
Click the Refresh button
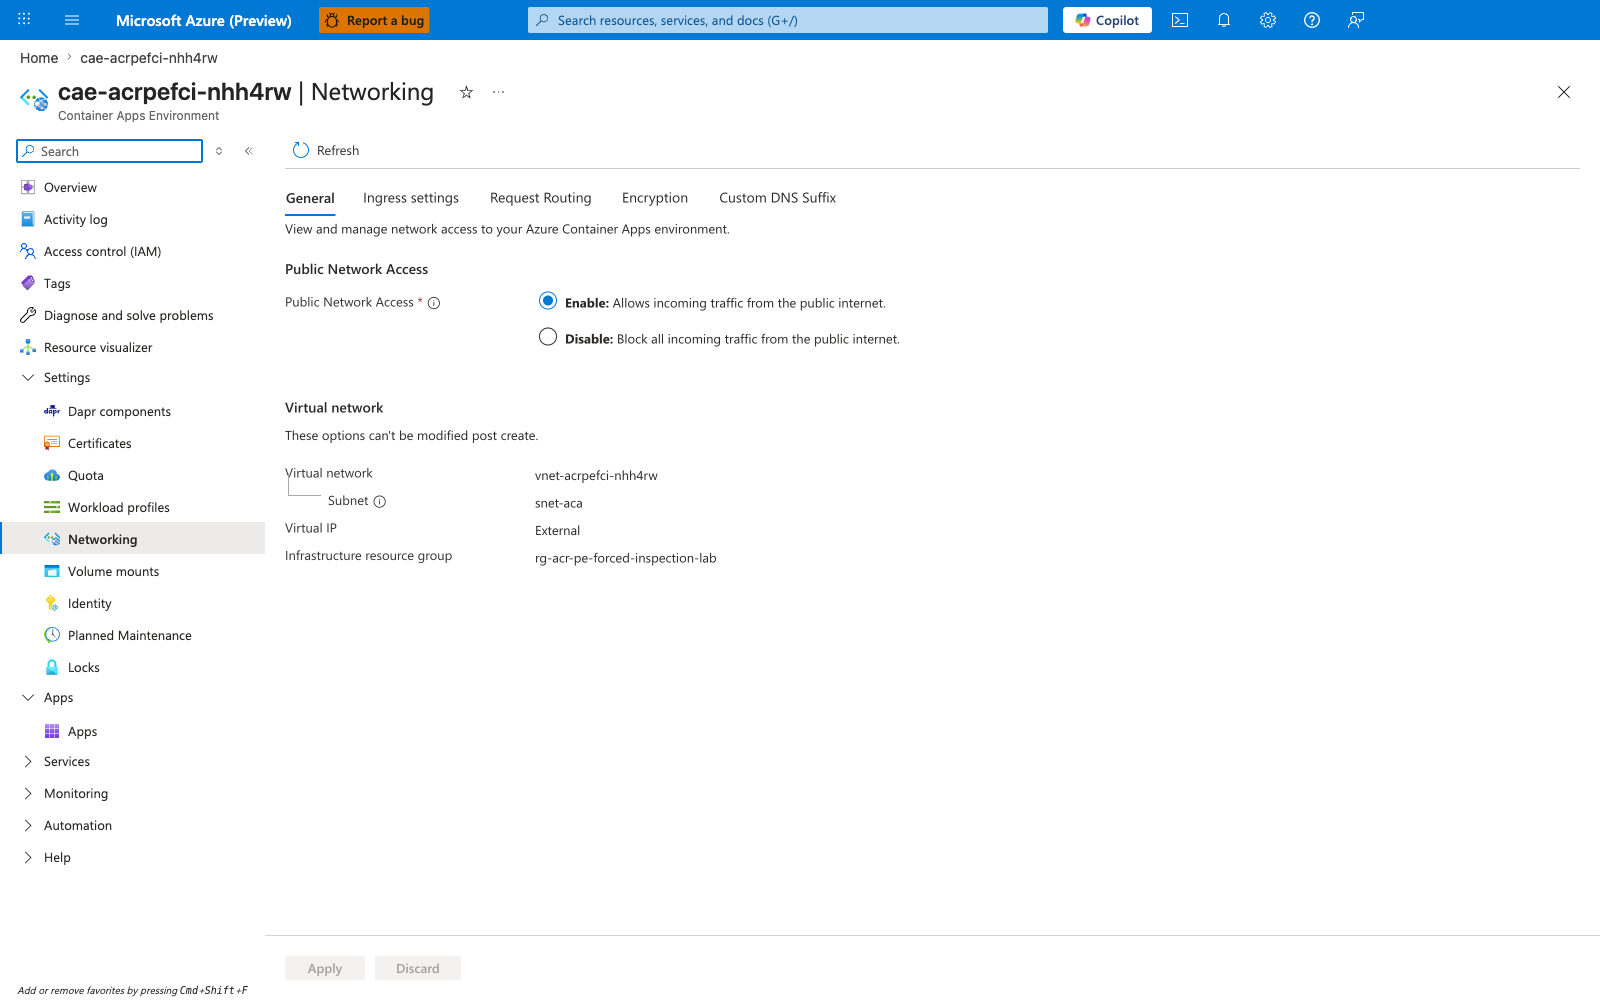click(326, 150)
